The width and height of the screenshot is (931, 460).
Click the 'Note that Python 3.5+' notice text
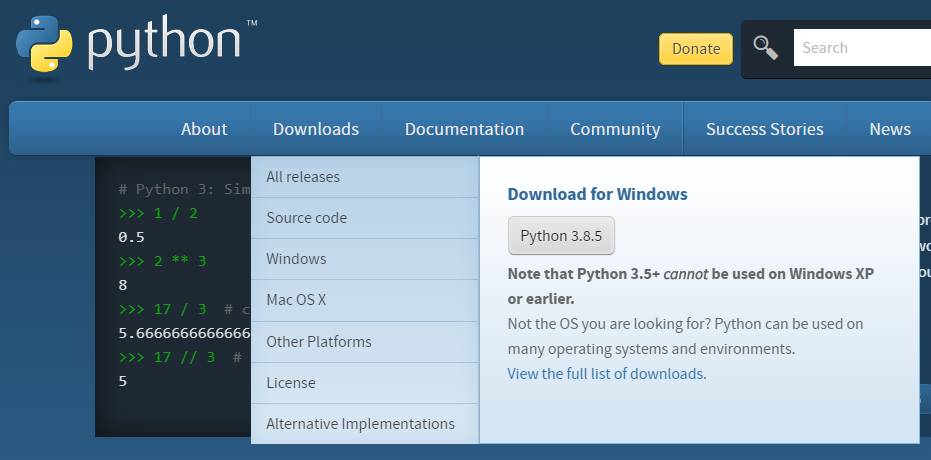691,286
